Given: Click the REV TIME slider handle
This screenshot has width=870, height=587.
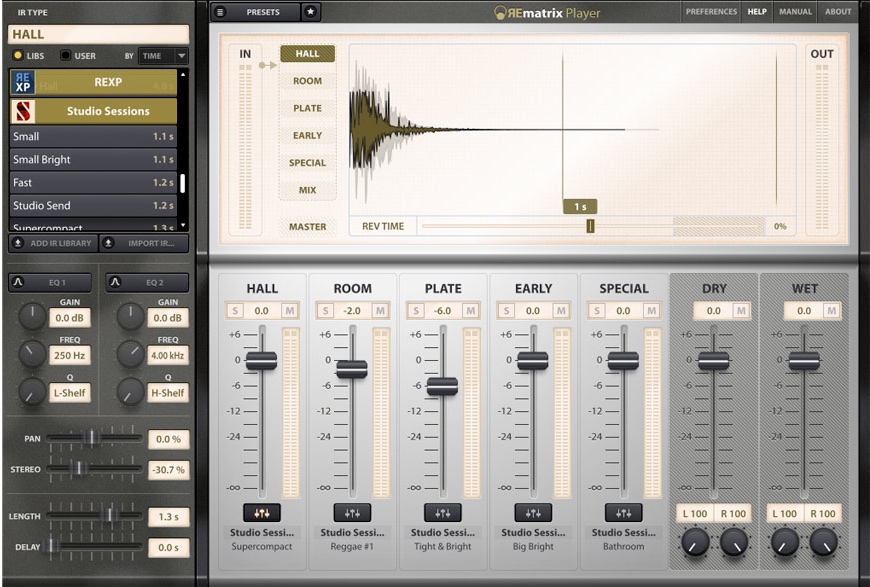Looking at the screenshot, I should (590, 226).
